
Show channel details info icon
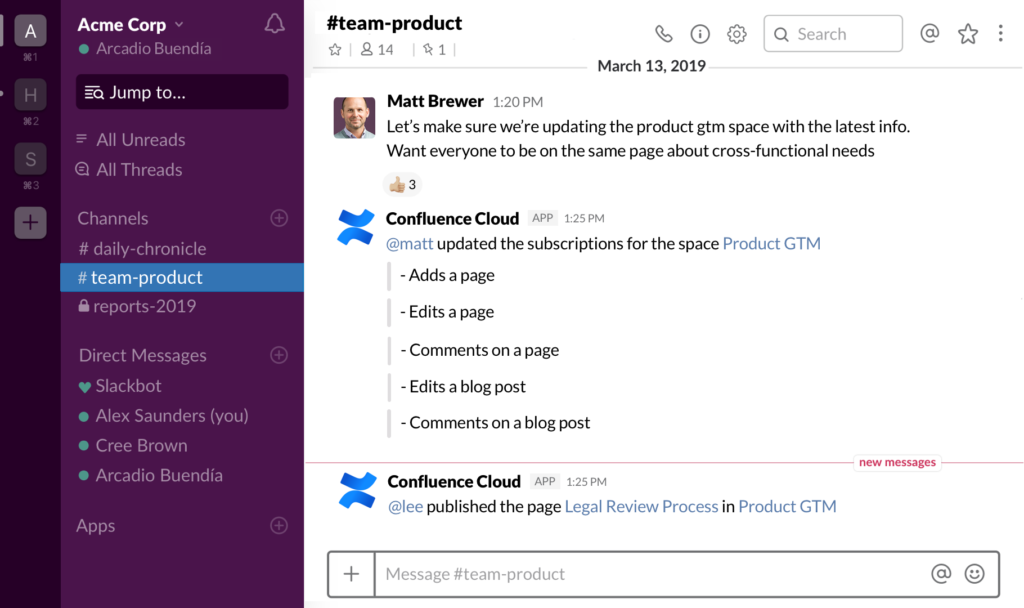click(700, 34)
